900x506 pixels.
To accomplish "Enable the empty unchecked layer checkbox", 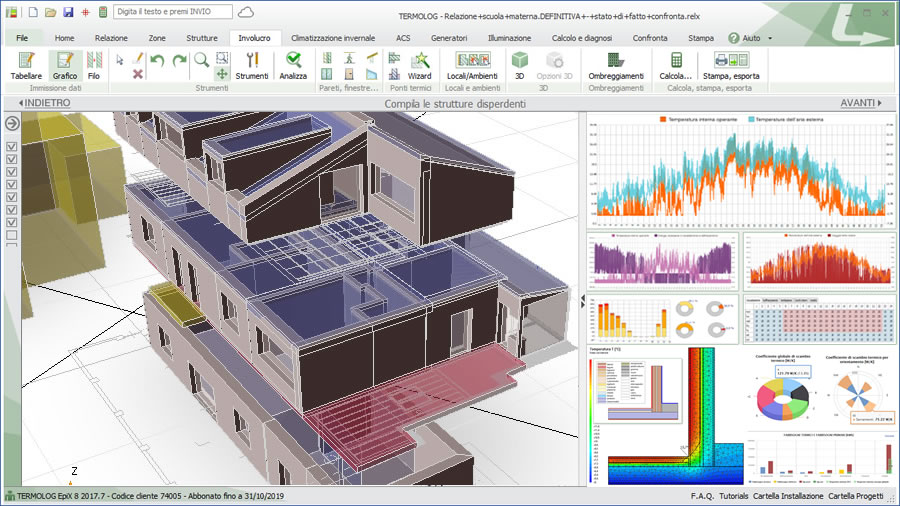I will [12, 235].
